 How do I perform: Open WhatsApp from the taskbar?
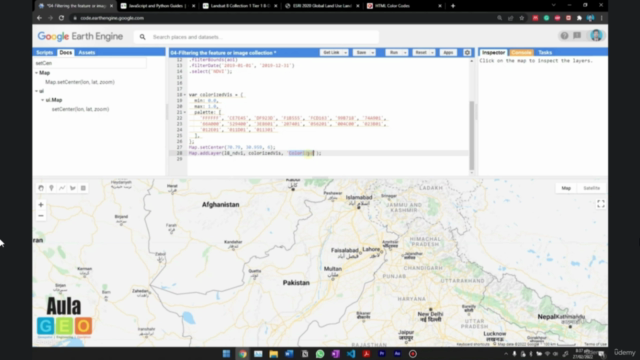coord(320,354)
